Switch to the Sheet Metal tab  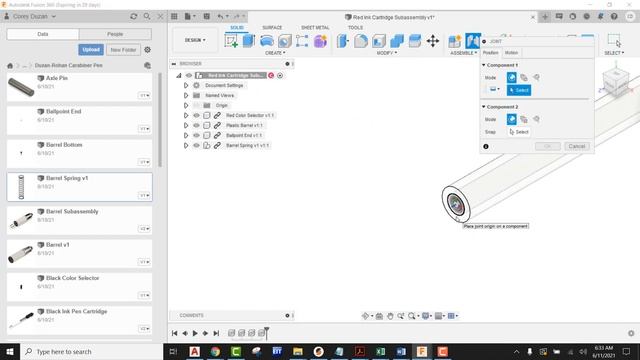tap(315, 27)
